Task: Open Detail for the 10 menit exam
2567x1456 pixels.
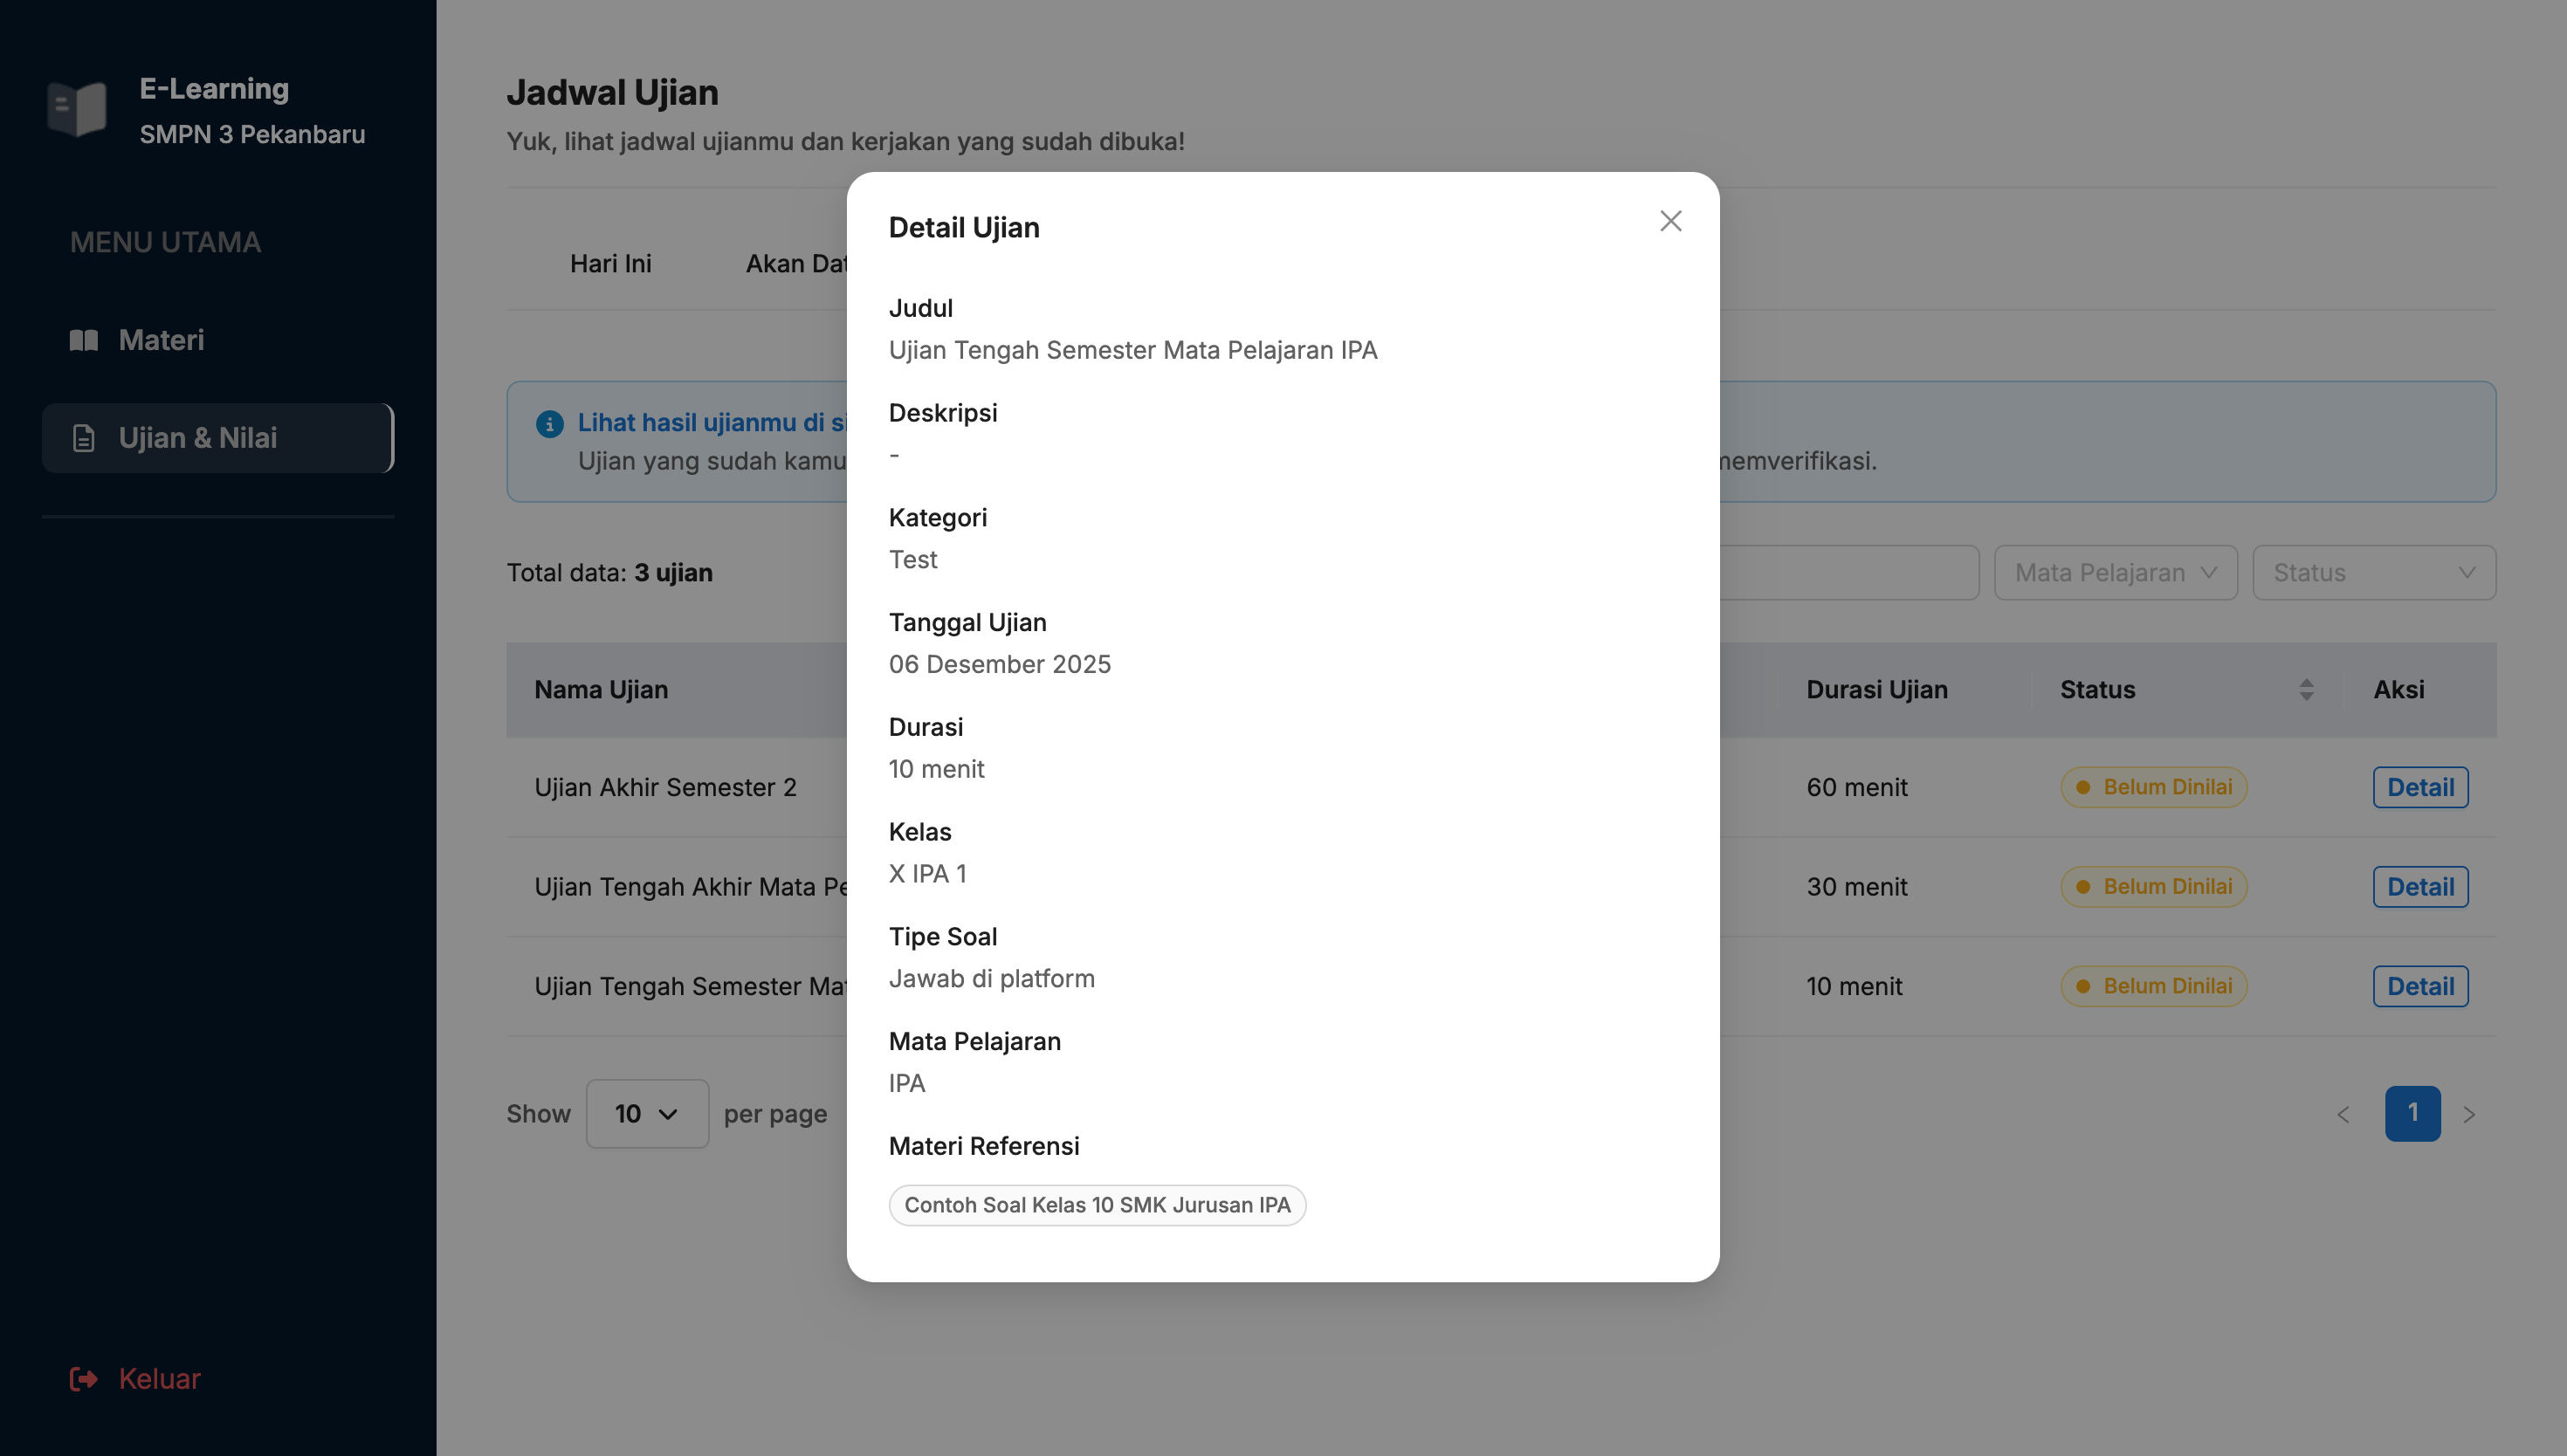Action: 2420,986
